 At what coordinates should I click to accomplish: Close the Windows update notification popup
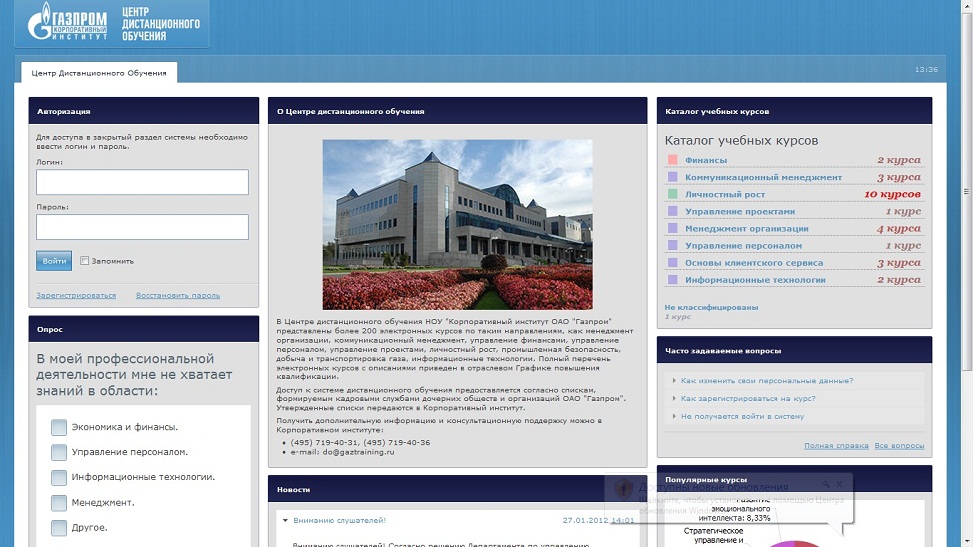click(840, 484)
